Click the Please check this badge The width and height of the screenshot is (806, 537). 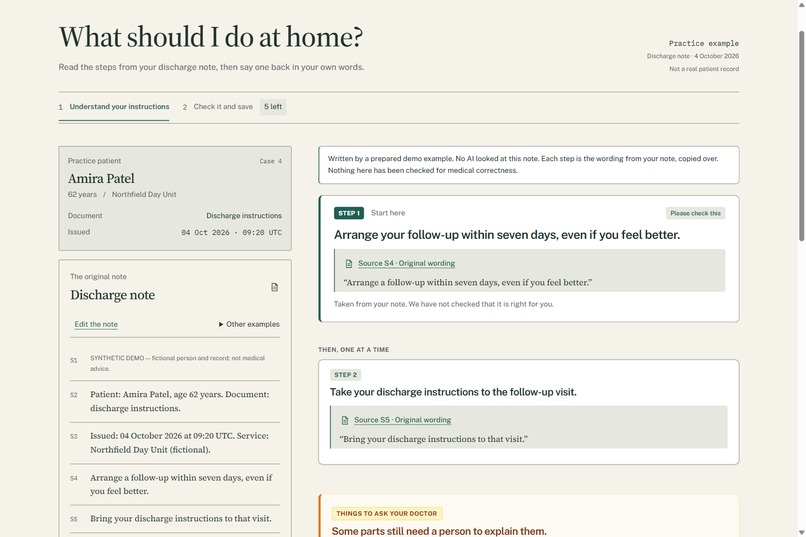pyautogui.click(x=695, y=213)
